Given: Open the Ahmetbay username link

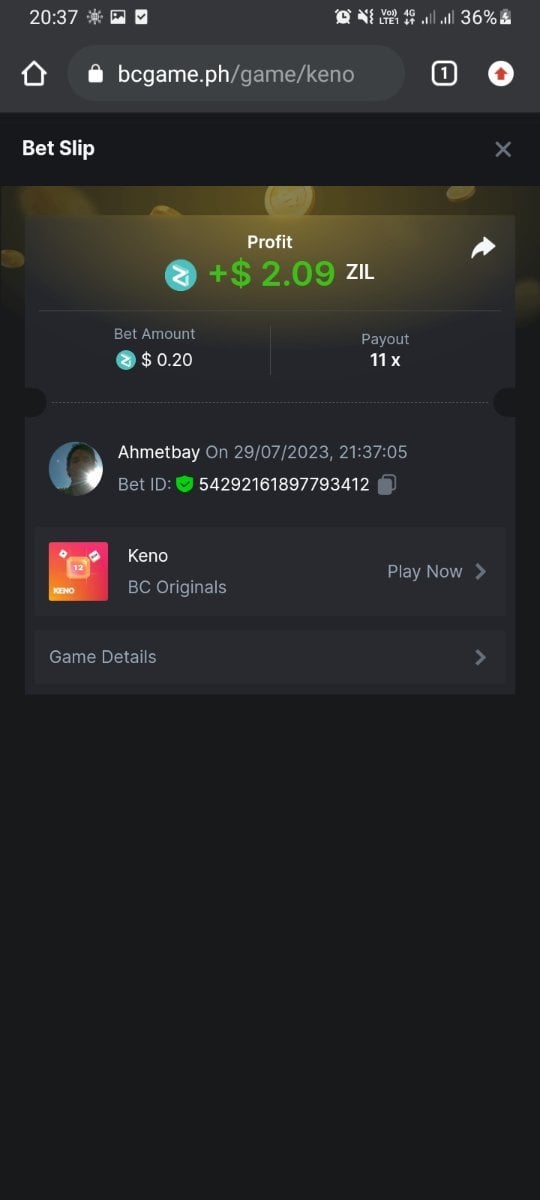Looking at the screenshot, I should click(159, 452).
